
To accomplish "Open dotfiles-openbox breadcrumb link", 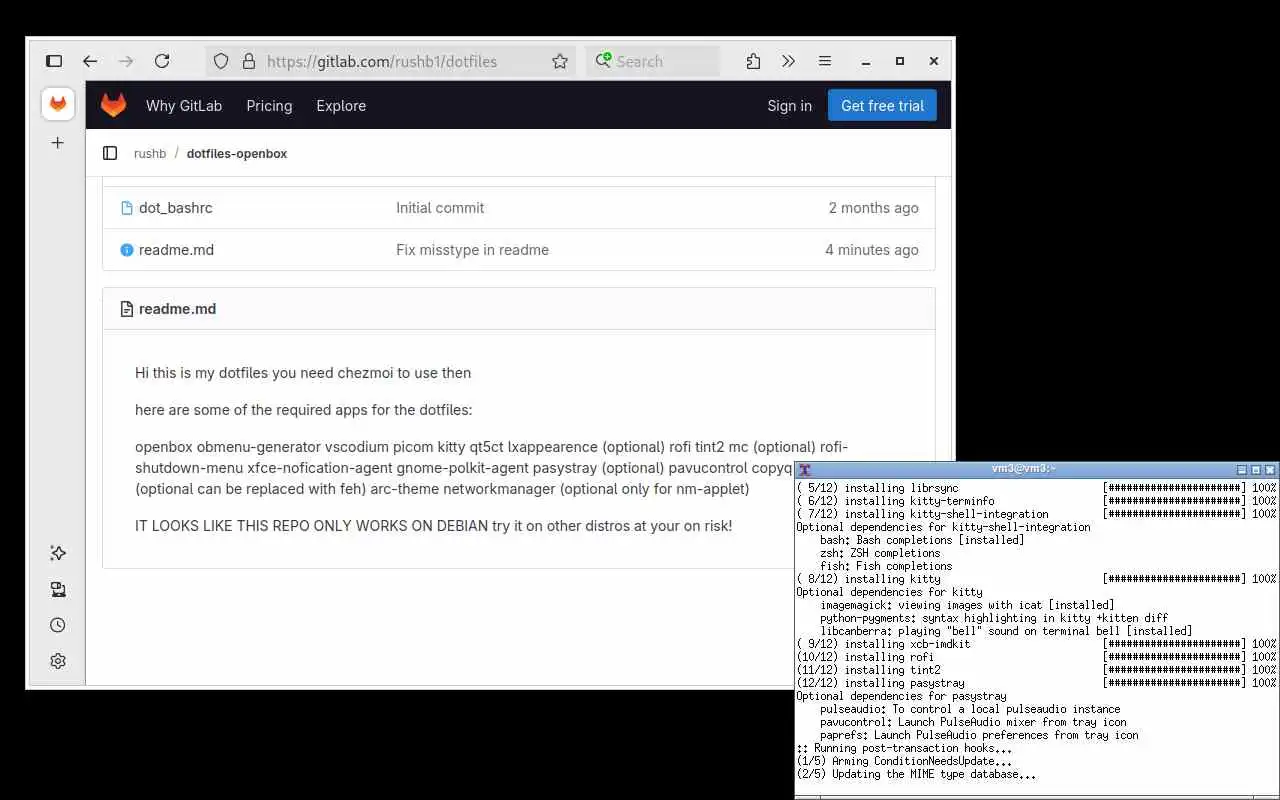I will coord(237,154).
